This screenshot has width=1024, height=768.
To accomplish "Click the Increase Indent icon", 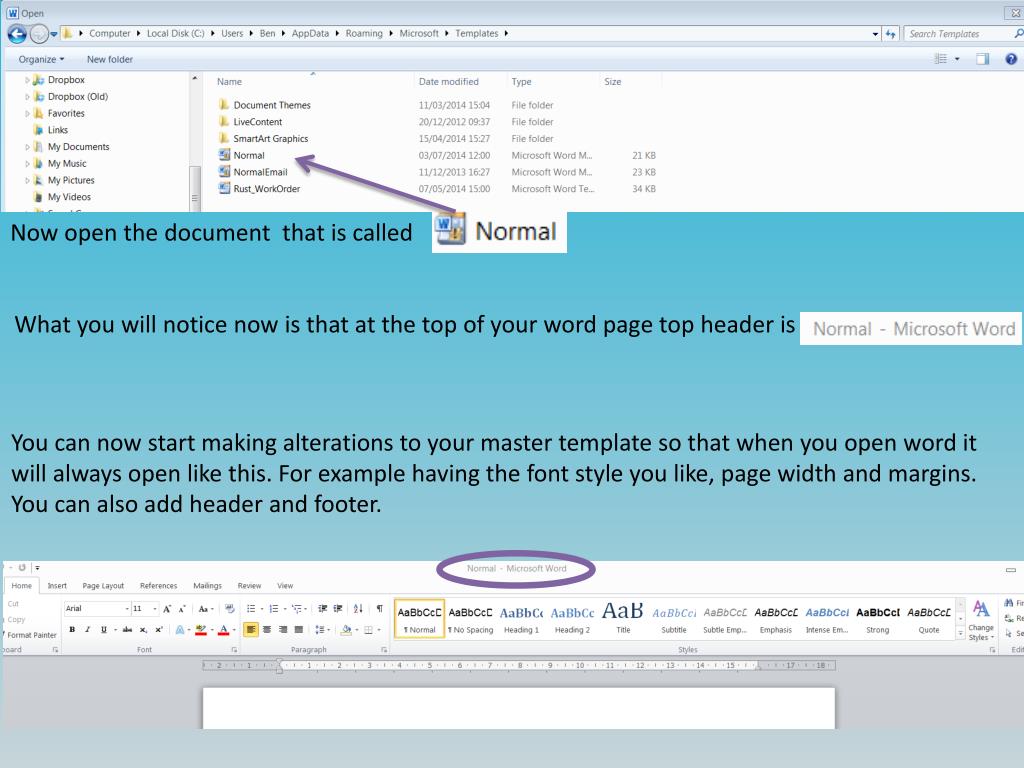I will pos(338,609).
